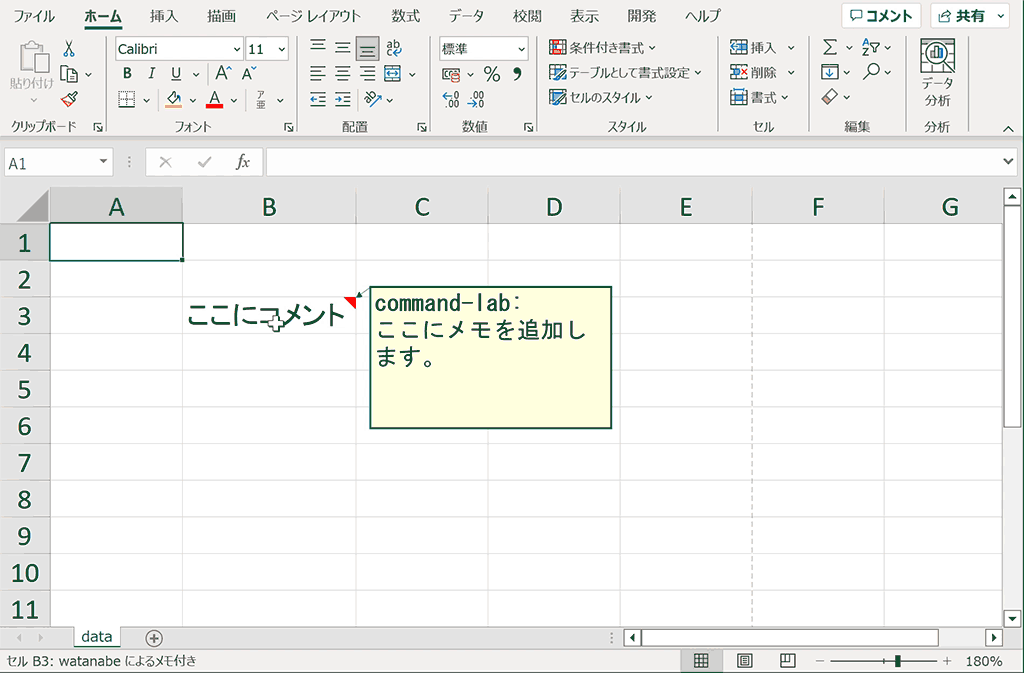
Task: Toggle italic formatting
Action: pos(152,74)
